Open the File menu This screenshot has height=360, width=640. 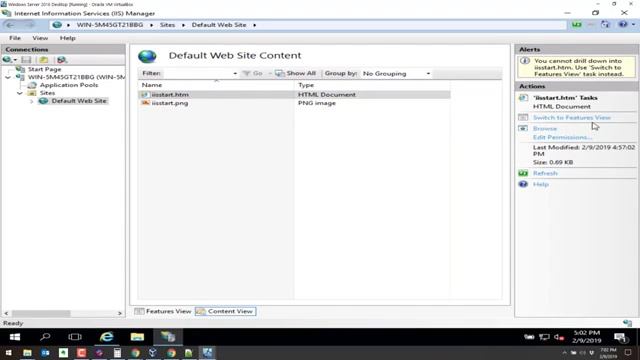pyautogui.click(x=15, y=38)
